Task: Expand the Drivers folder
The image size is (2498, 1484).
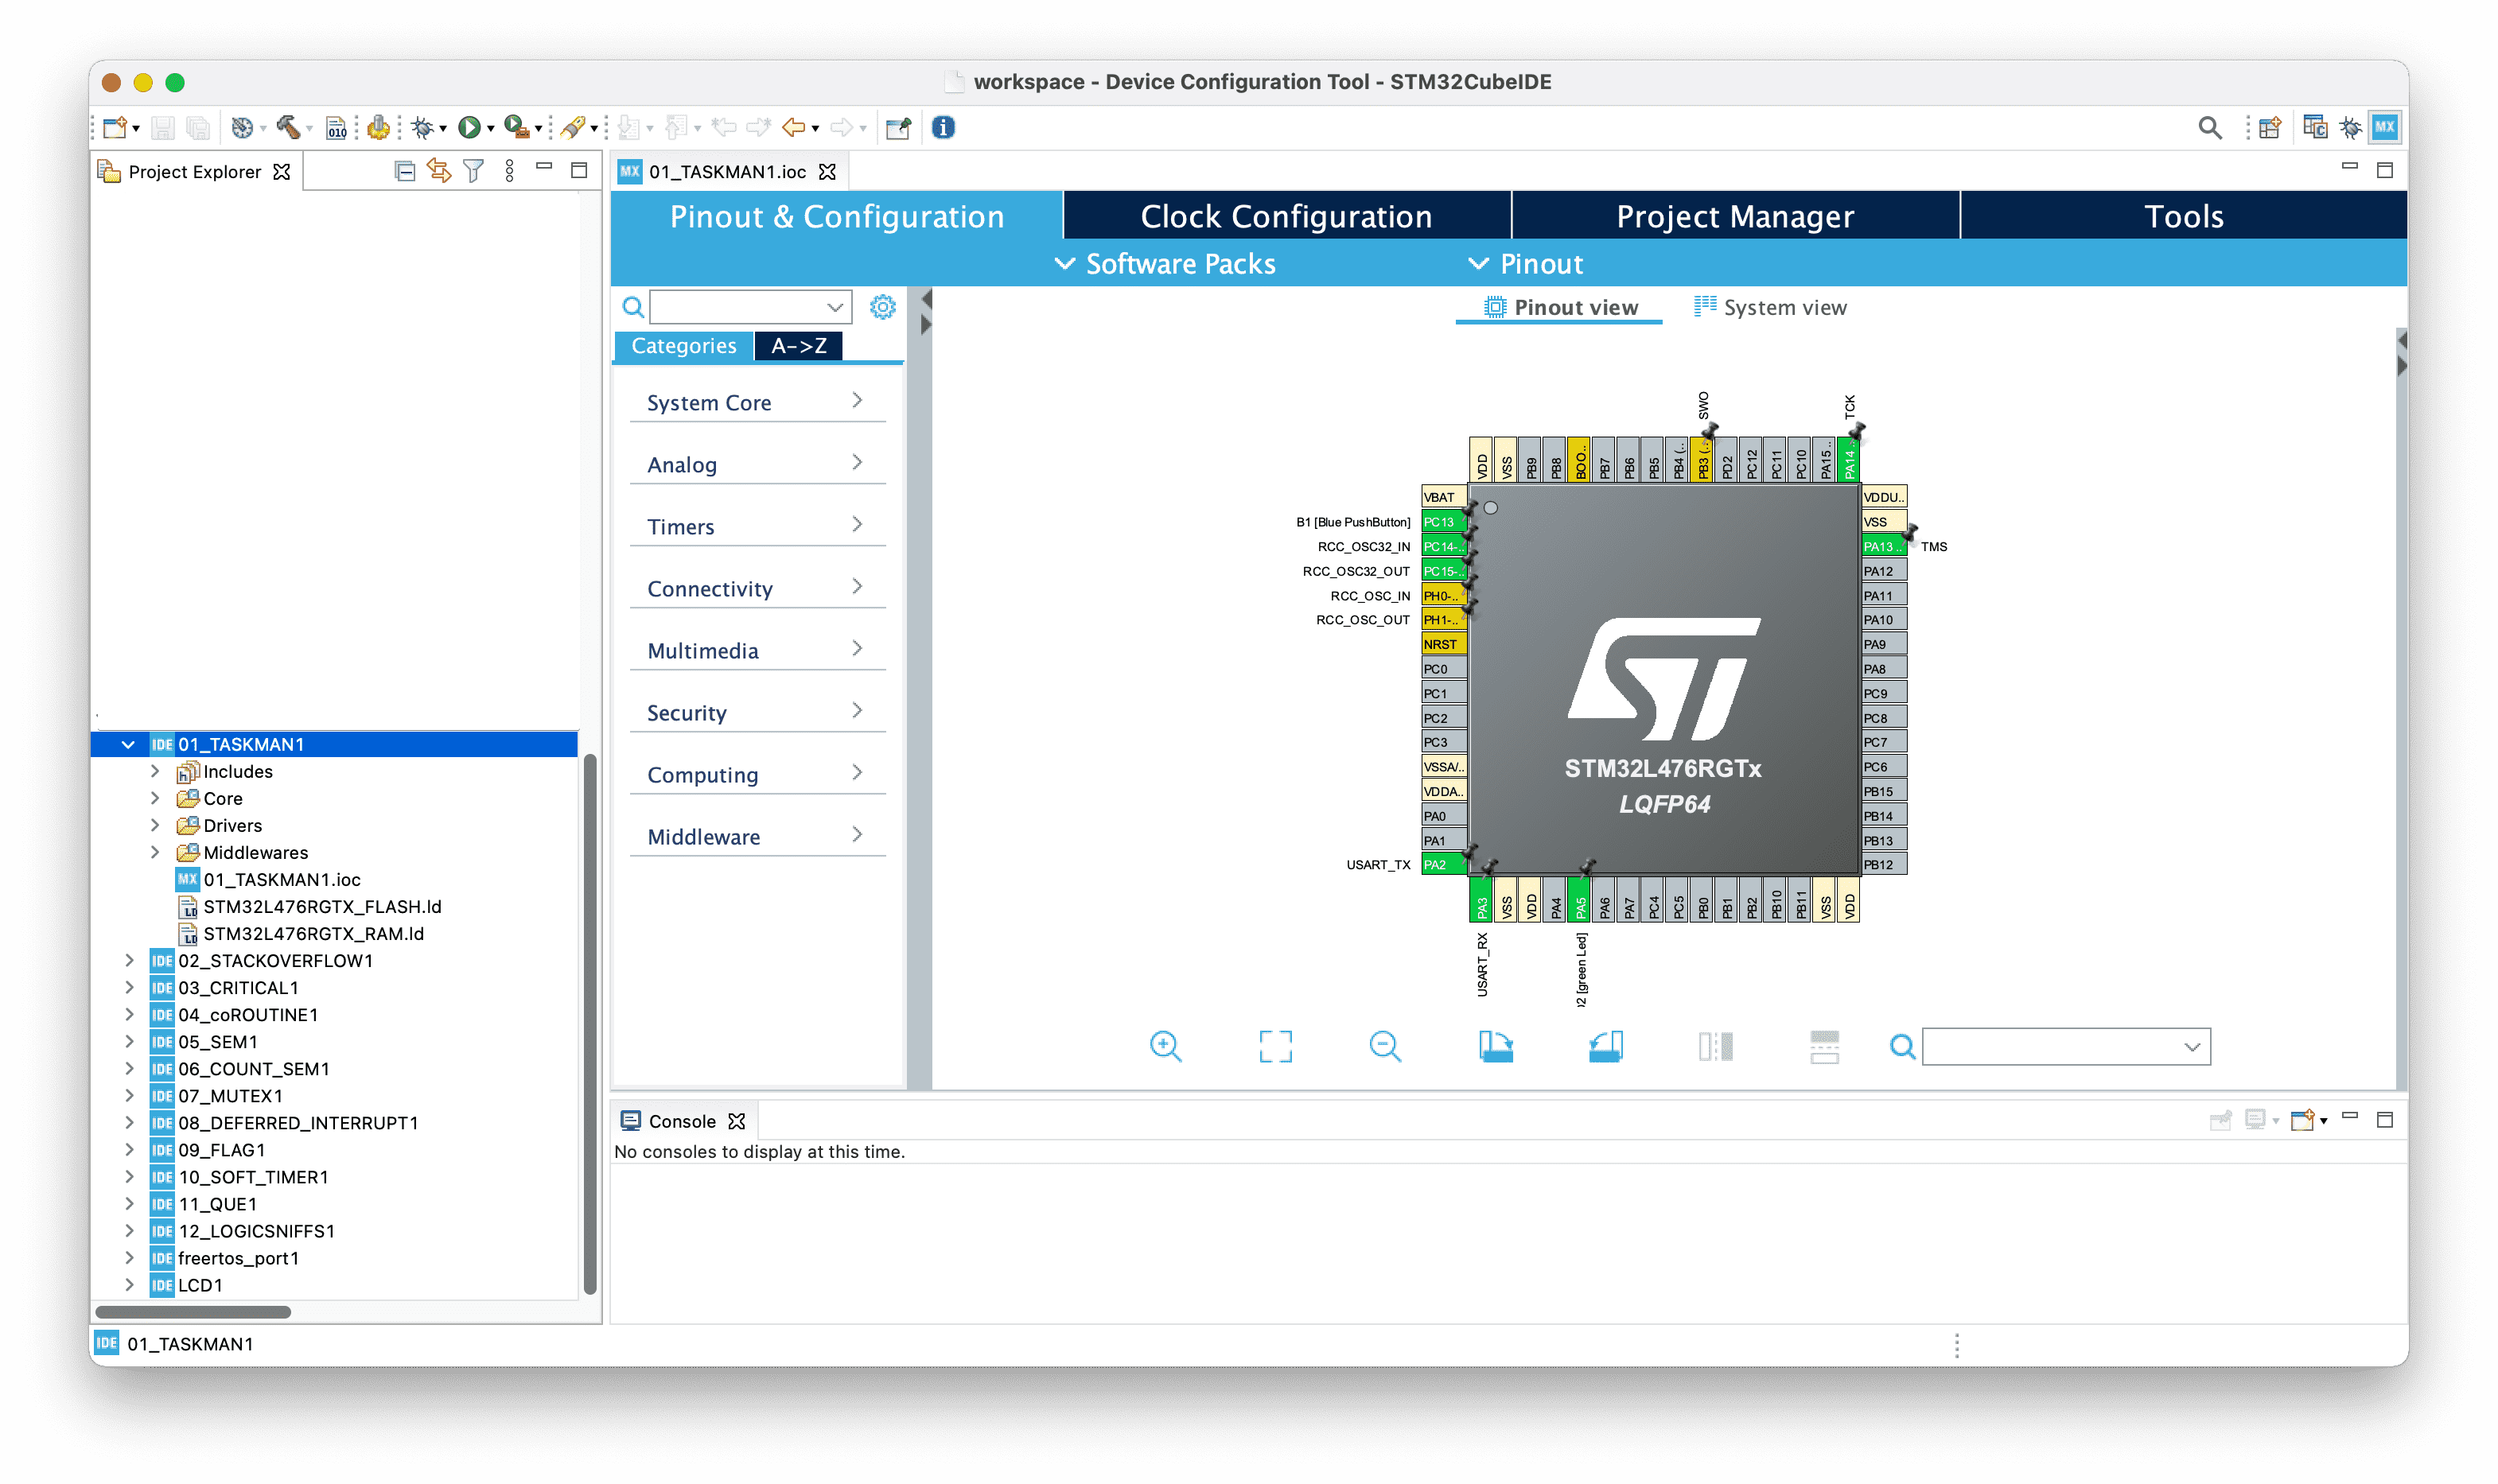Action: [155, 825]
